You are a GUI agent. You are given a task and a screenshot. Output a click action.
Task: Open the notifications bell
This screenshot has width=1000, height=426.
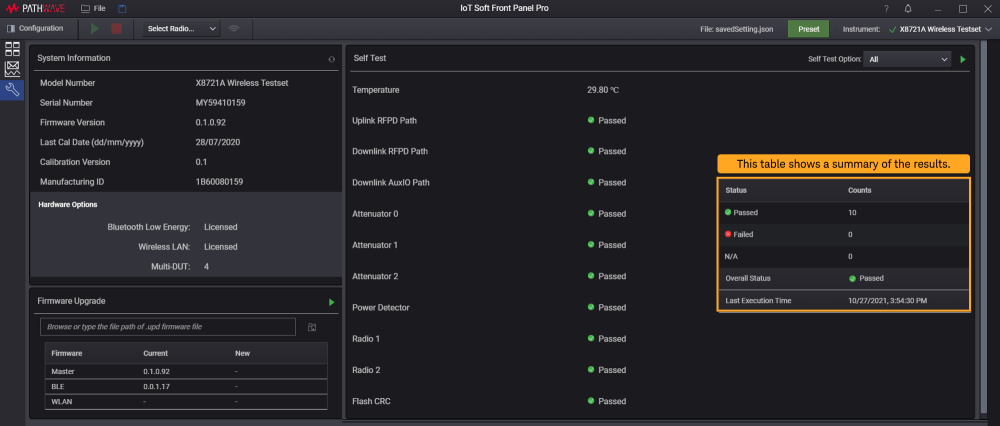pyautogui.click(x=908, y=8)
